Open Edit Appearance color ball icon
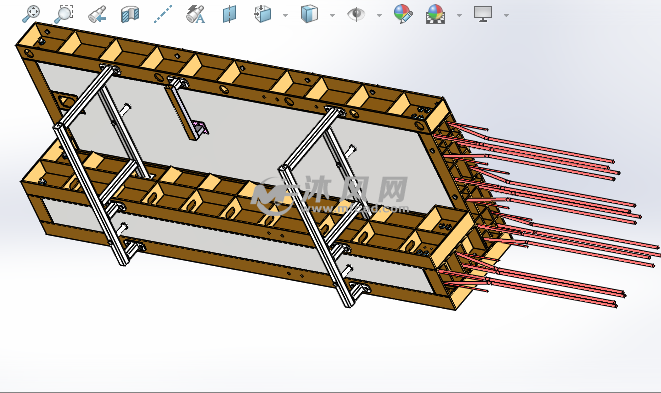 click(403, 14)
